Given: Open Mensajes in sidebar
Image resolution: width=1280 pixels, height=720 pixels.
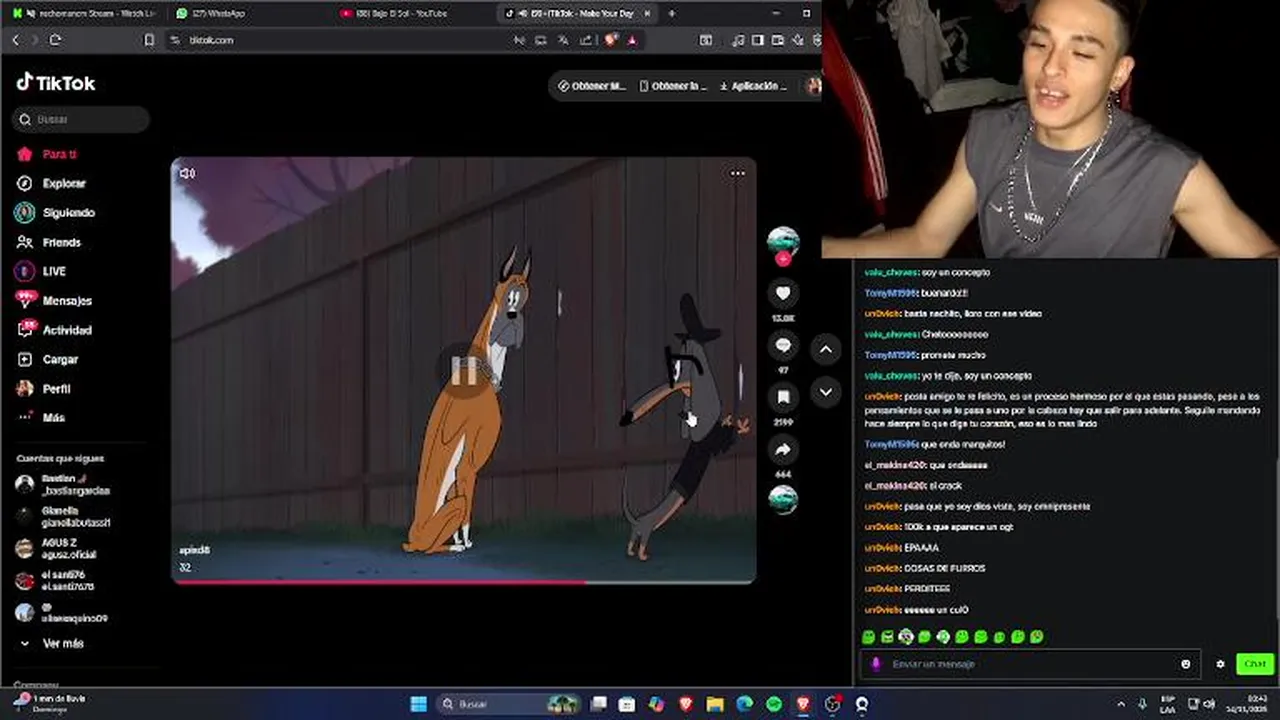Looking at the screenshot, I should (53, 300).
